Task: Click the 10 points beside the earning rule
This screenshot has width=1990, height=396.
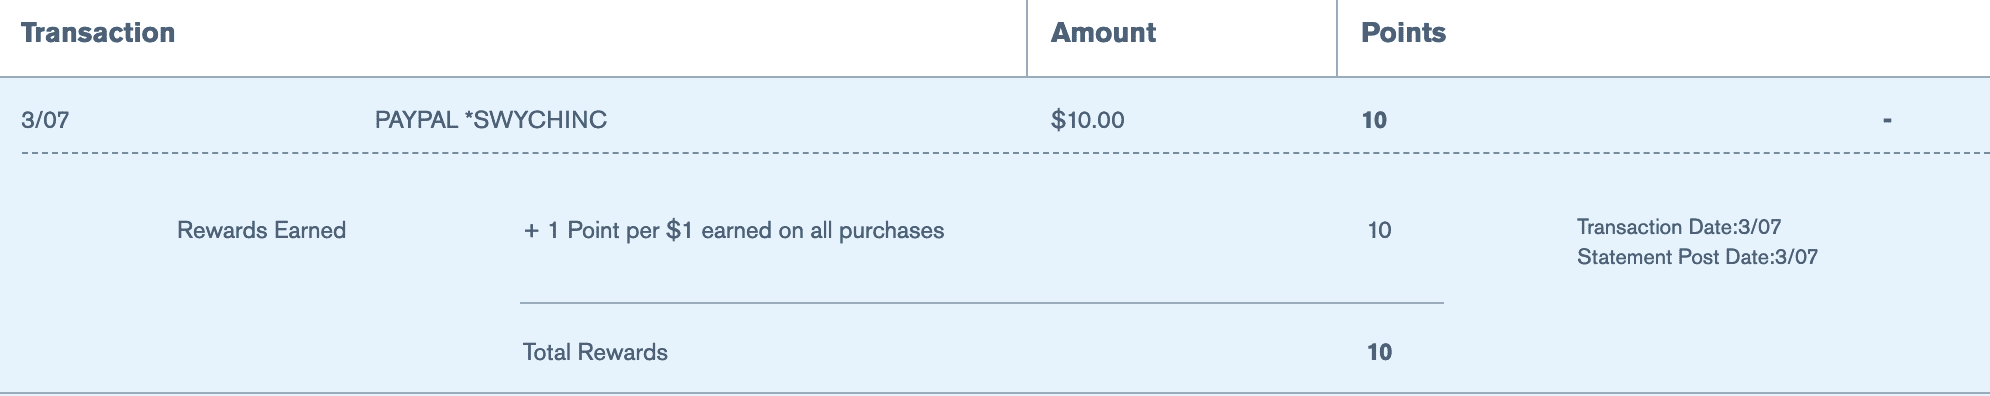Action: [1379, 230]
